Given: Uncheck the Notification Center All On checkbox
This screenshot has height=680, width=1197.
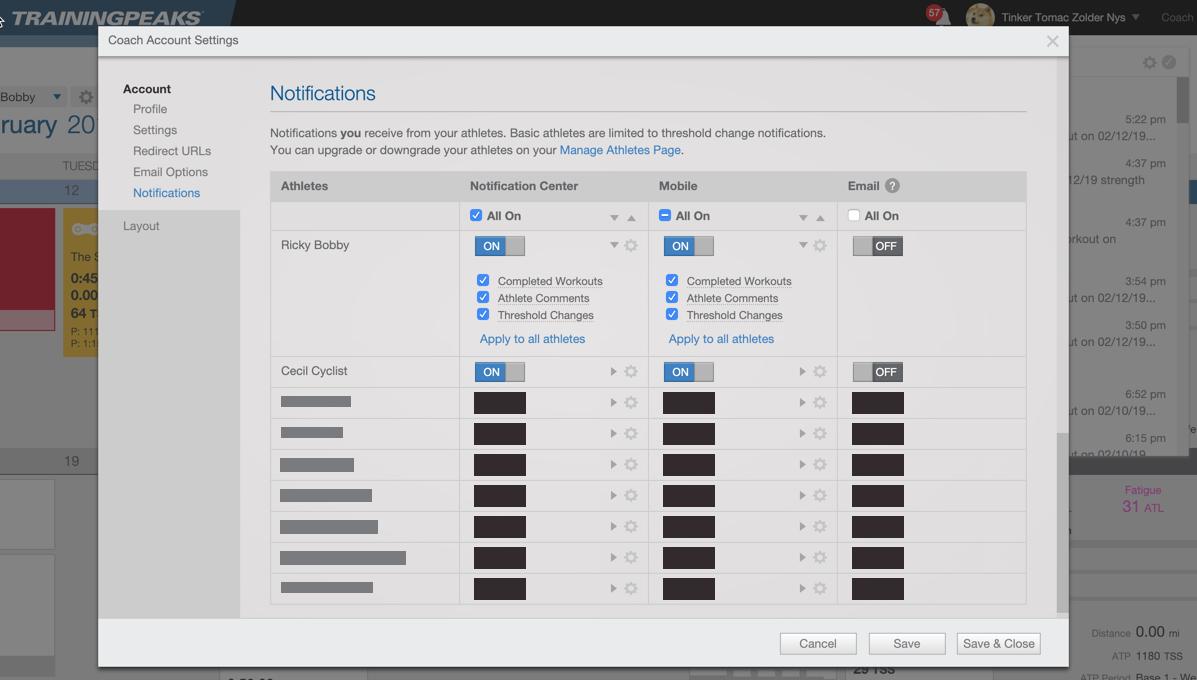Looking at the screenshot, I should pos(476,216).
